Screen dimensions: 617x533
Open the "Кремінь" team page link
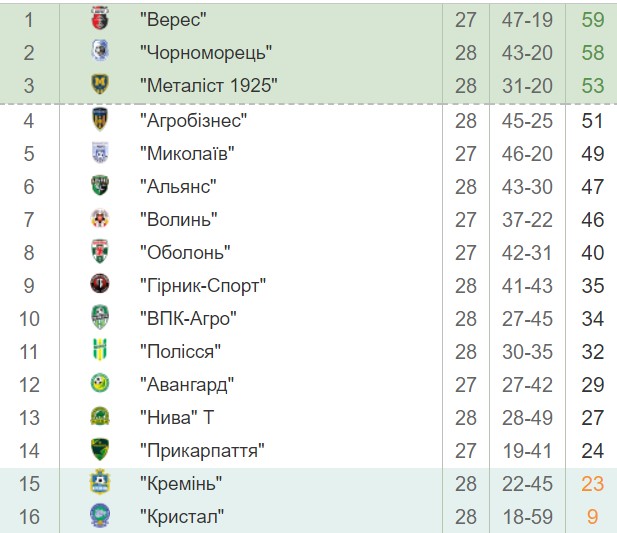(x=181, y=483)
